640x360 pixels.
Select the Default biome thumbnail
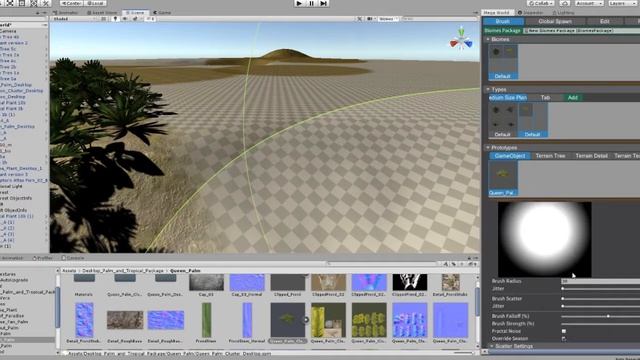[x=503, y=62]
